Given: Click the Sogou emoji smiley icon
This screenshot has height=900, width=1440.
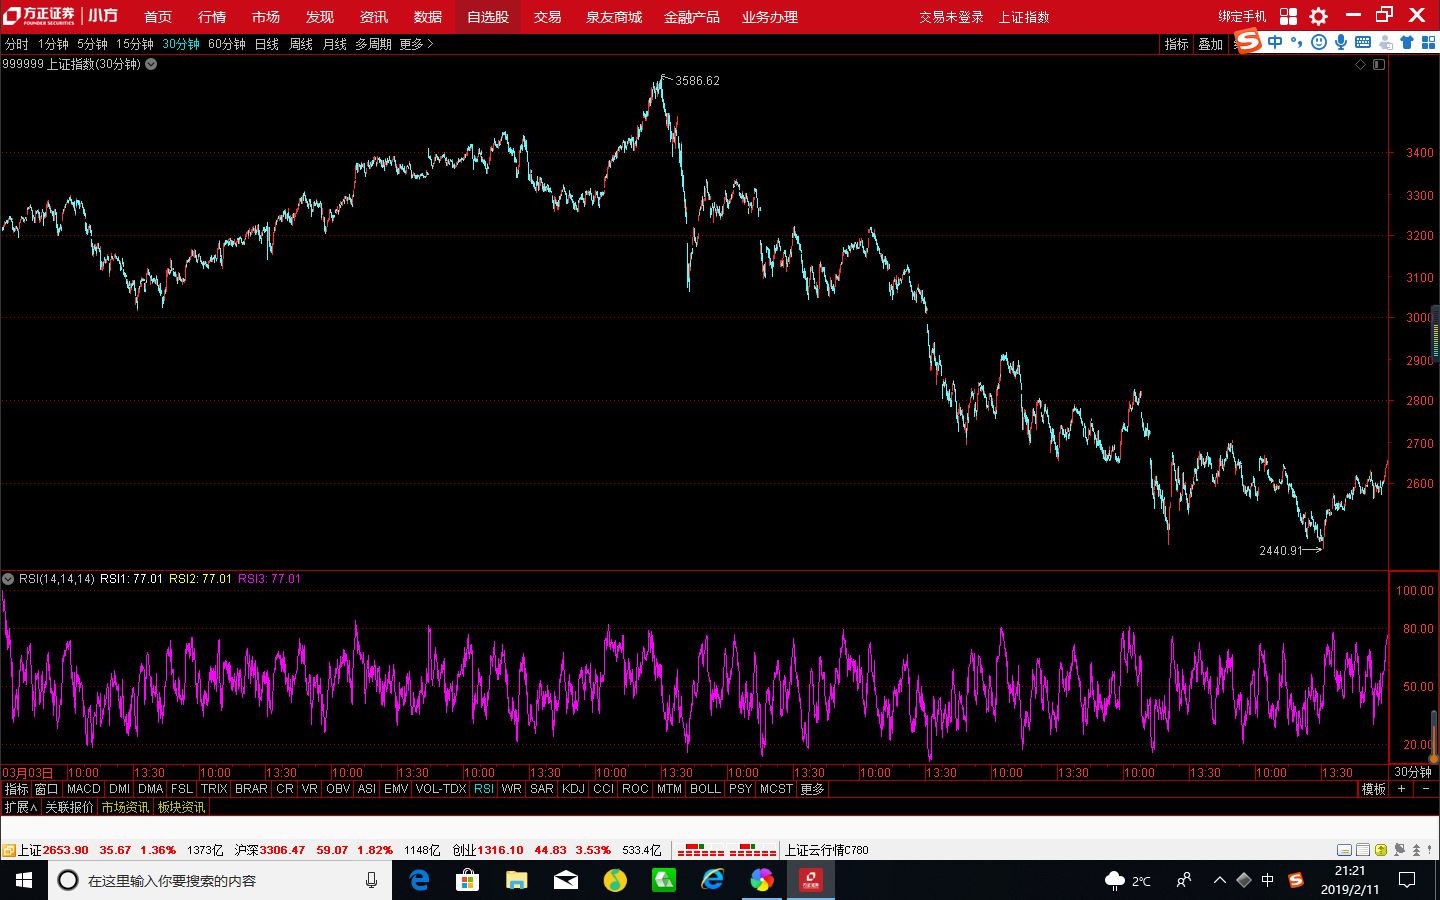Looking at the screenshot, I should [x=1319, y=42].
